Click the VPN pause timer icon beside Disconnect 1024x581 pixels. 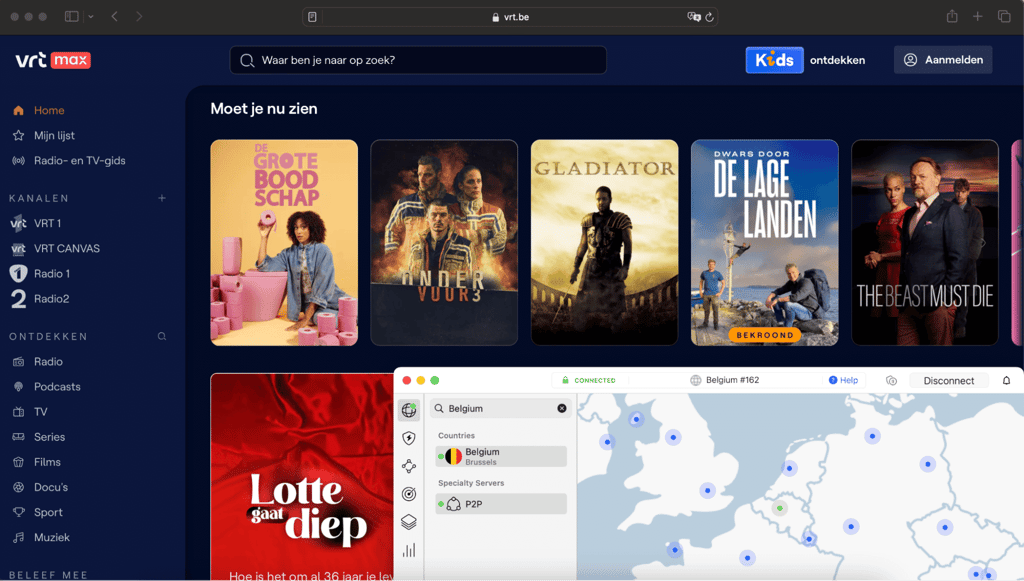(x=891, y=381)
